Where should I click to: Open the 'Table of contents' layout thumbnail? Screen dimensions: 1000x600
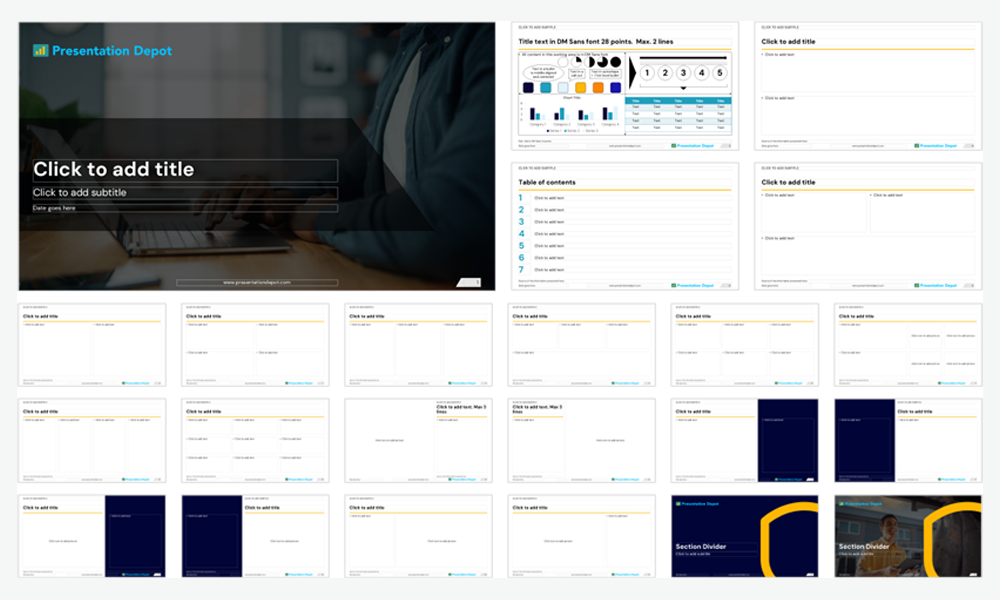[x=625, y=226]
